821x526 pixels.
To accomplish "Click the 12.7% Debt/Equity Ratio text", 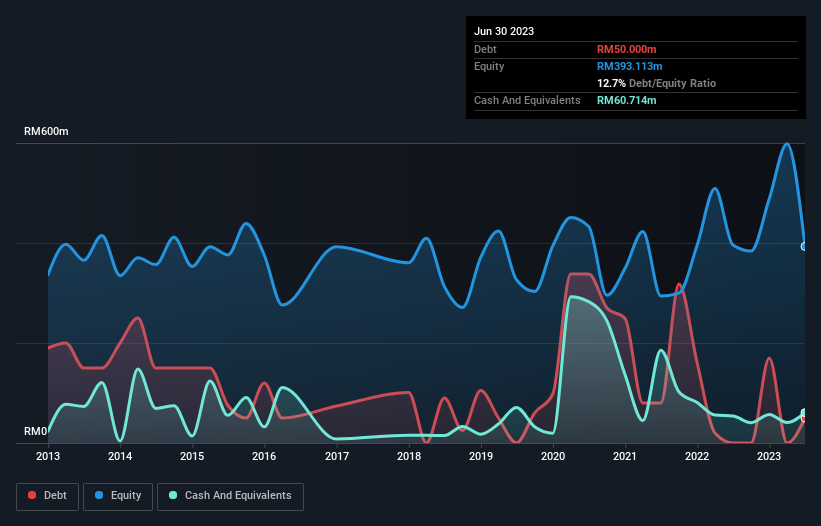I will point(656,83).
